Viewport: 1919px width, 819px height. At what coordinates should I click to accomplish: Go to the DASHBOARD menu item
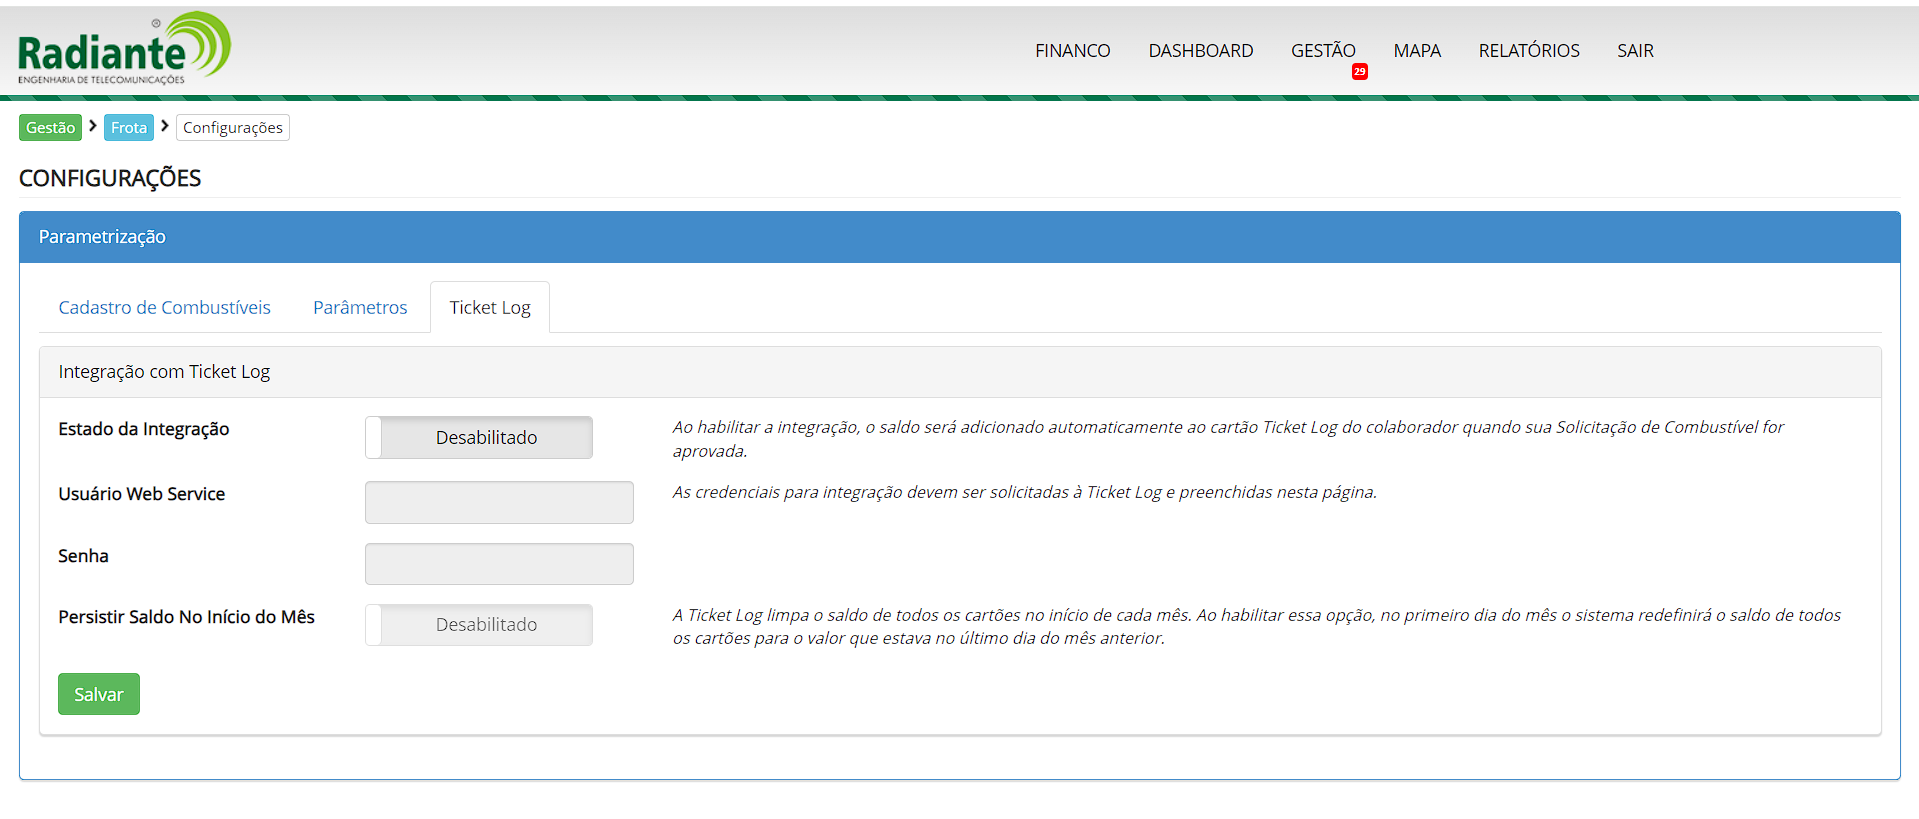pos(1200,51)
